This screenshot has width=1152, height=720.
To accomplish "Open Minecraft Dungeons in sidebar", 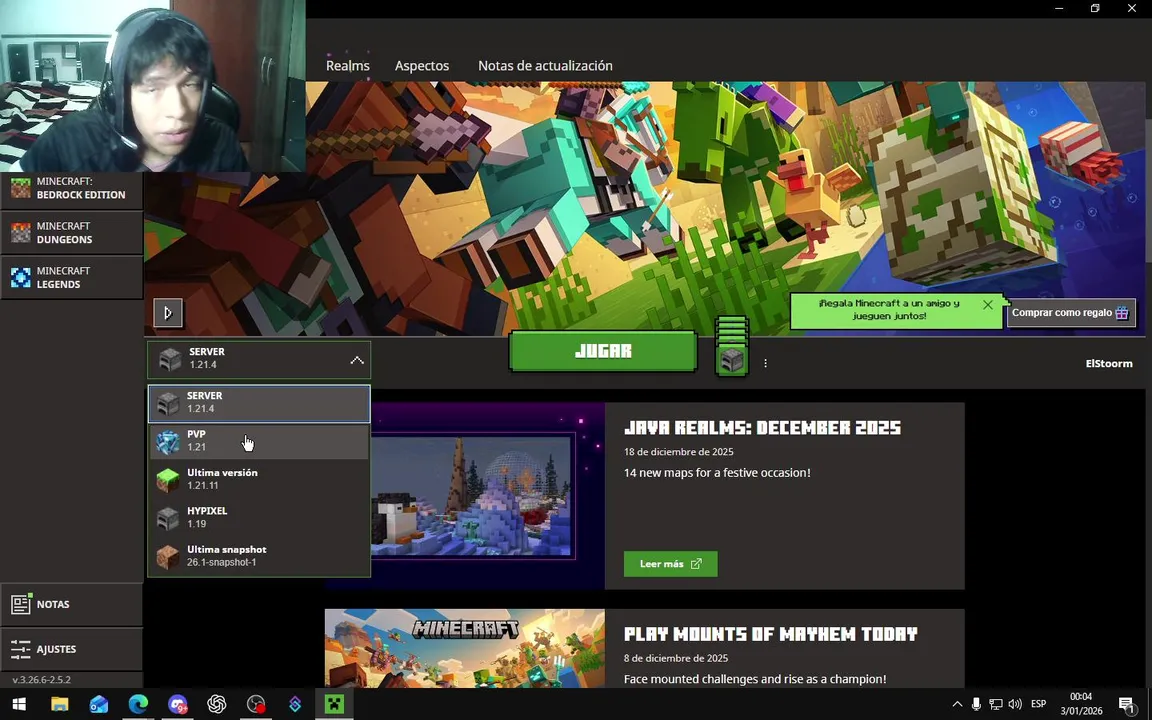I will 71,233.
